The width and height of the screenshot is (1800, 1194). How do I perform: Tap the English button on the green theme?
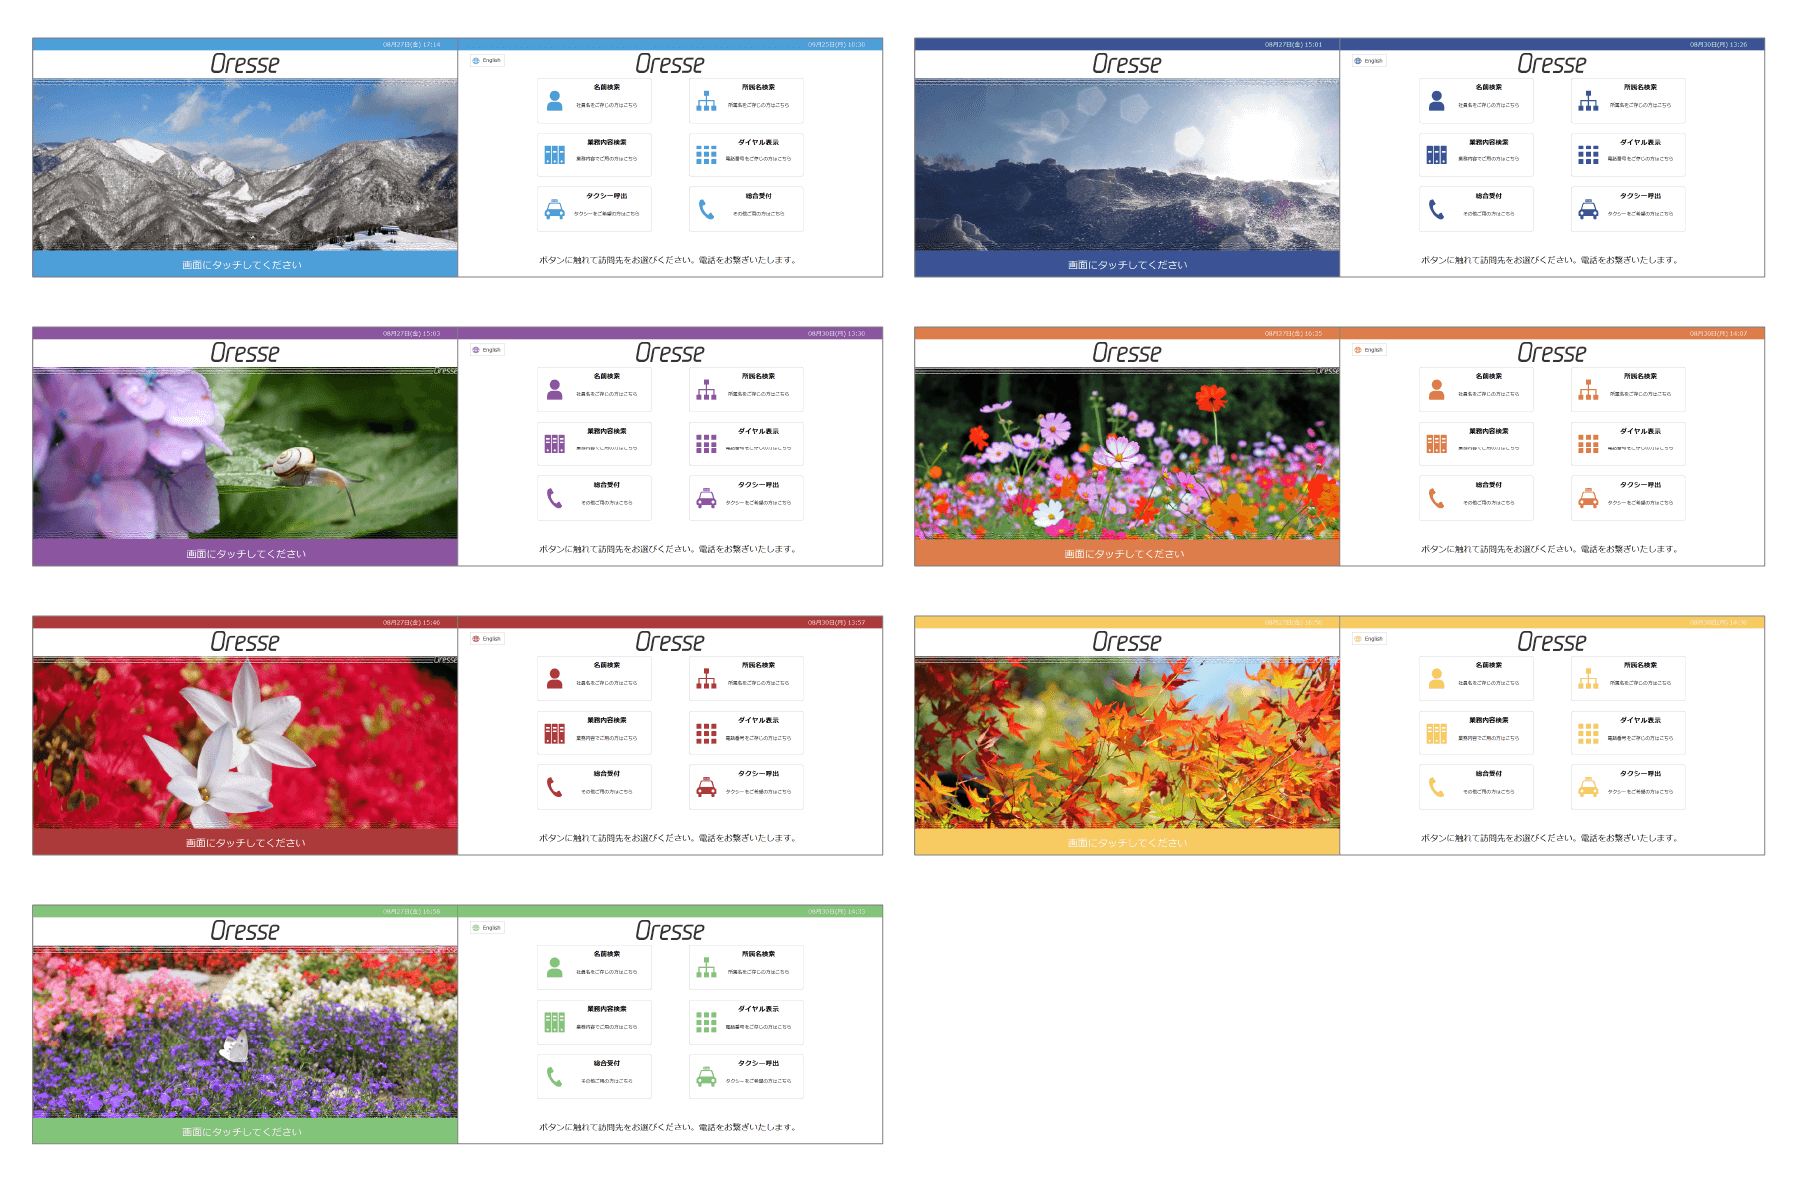tap(487, 928)
